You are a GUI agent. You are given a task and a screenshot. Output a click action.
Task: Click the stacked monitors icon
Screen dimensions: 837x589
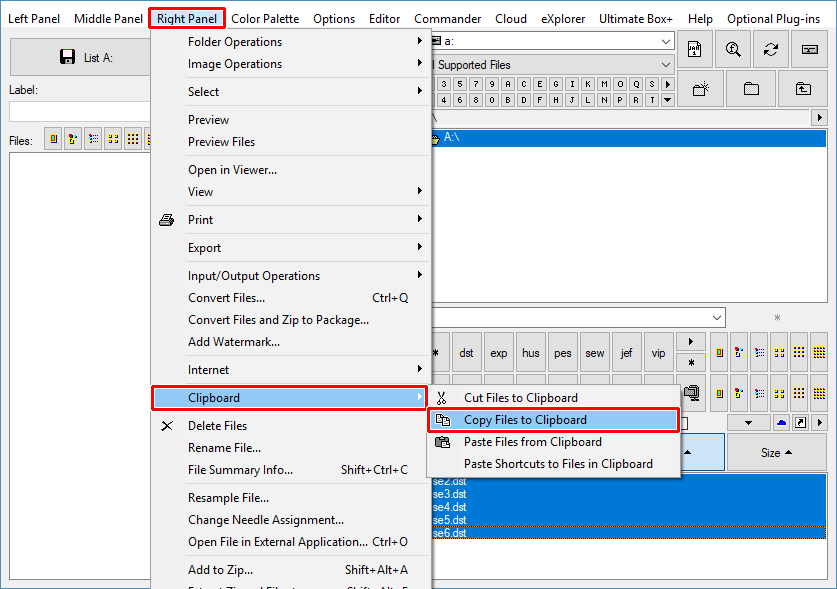(x=692, y=393)
